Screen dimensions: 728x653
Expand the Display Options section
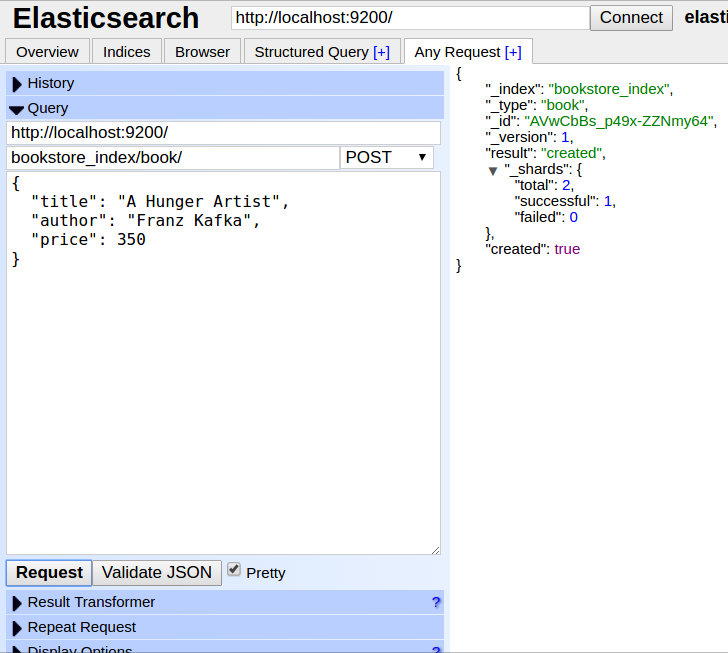pos(225,647)
